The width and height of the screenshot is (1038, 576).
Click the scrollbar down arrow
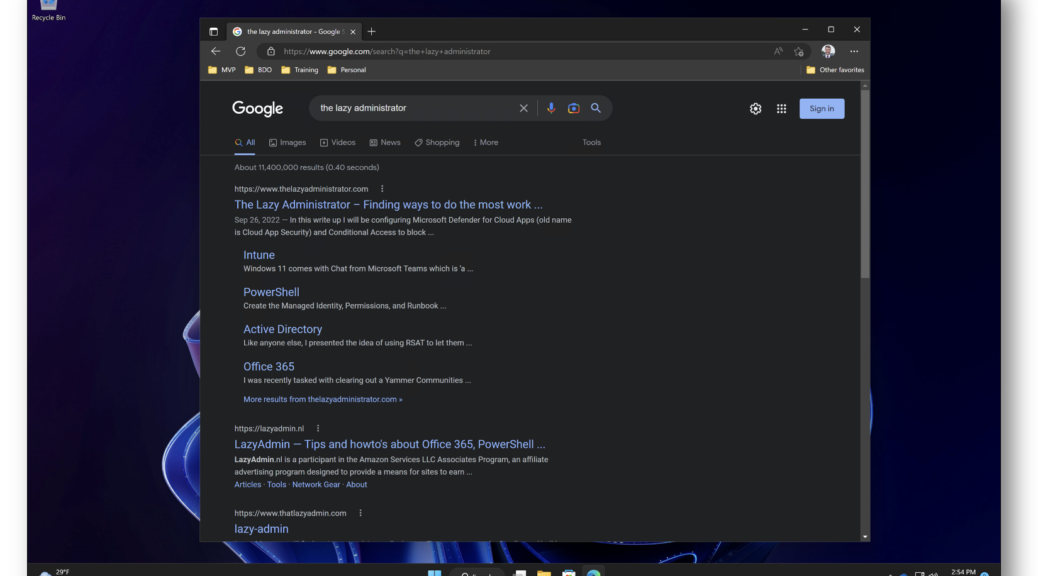point(865,536)
